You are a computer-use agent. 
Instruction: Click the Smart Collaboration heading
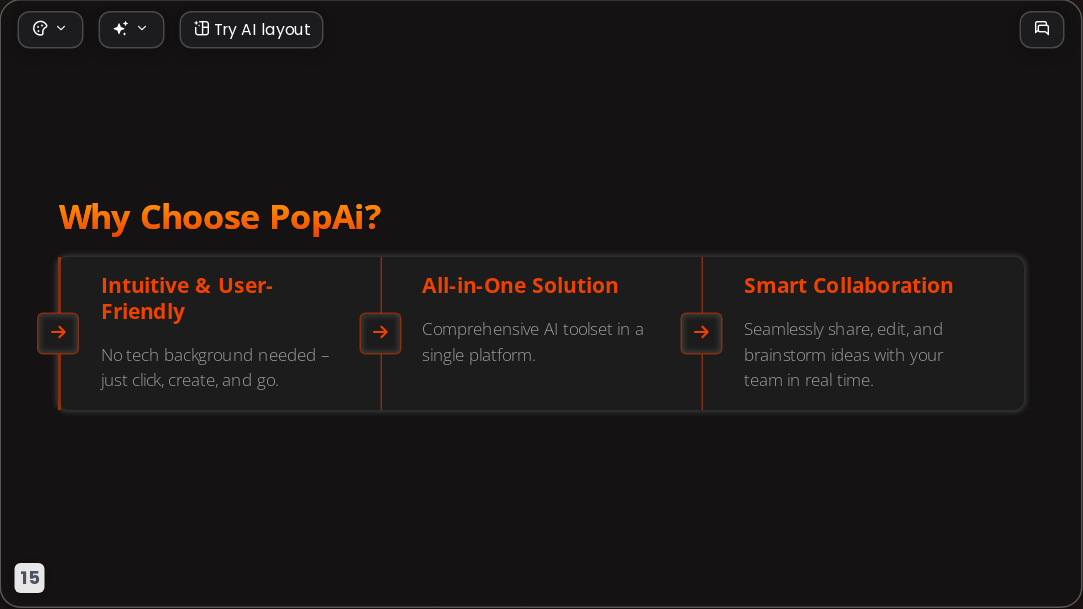tap(848, 285)
